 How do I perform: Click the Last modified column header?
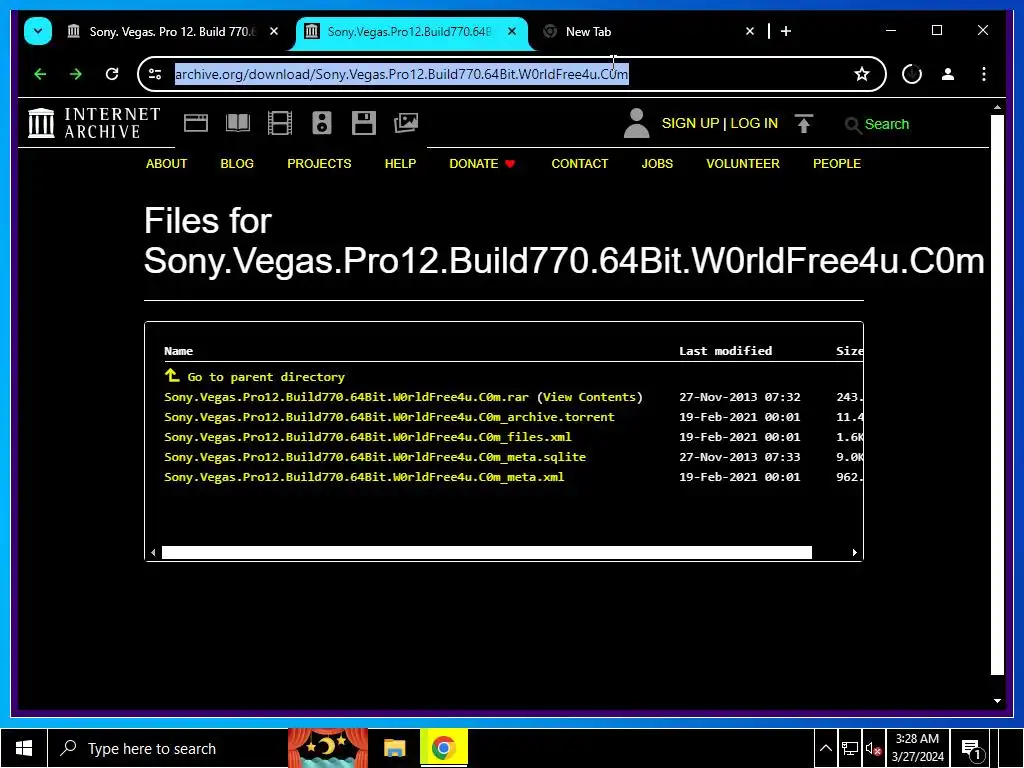[726, 351]
